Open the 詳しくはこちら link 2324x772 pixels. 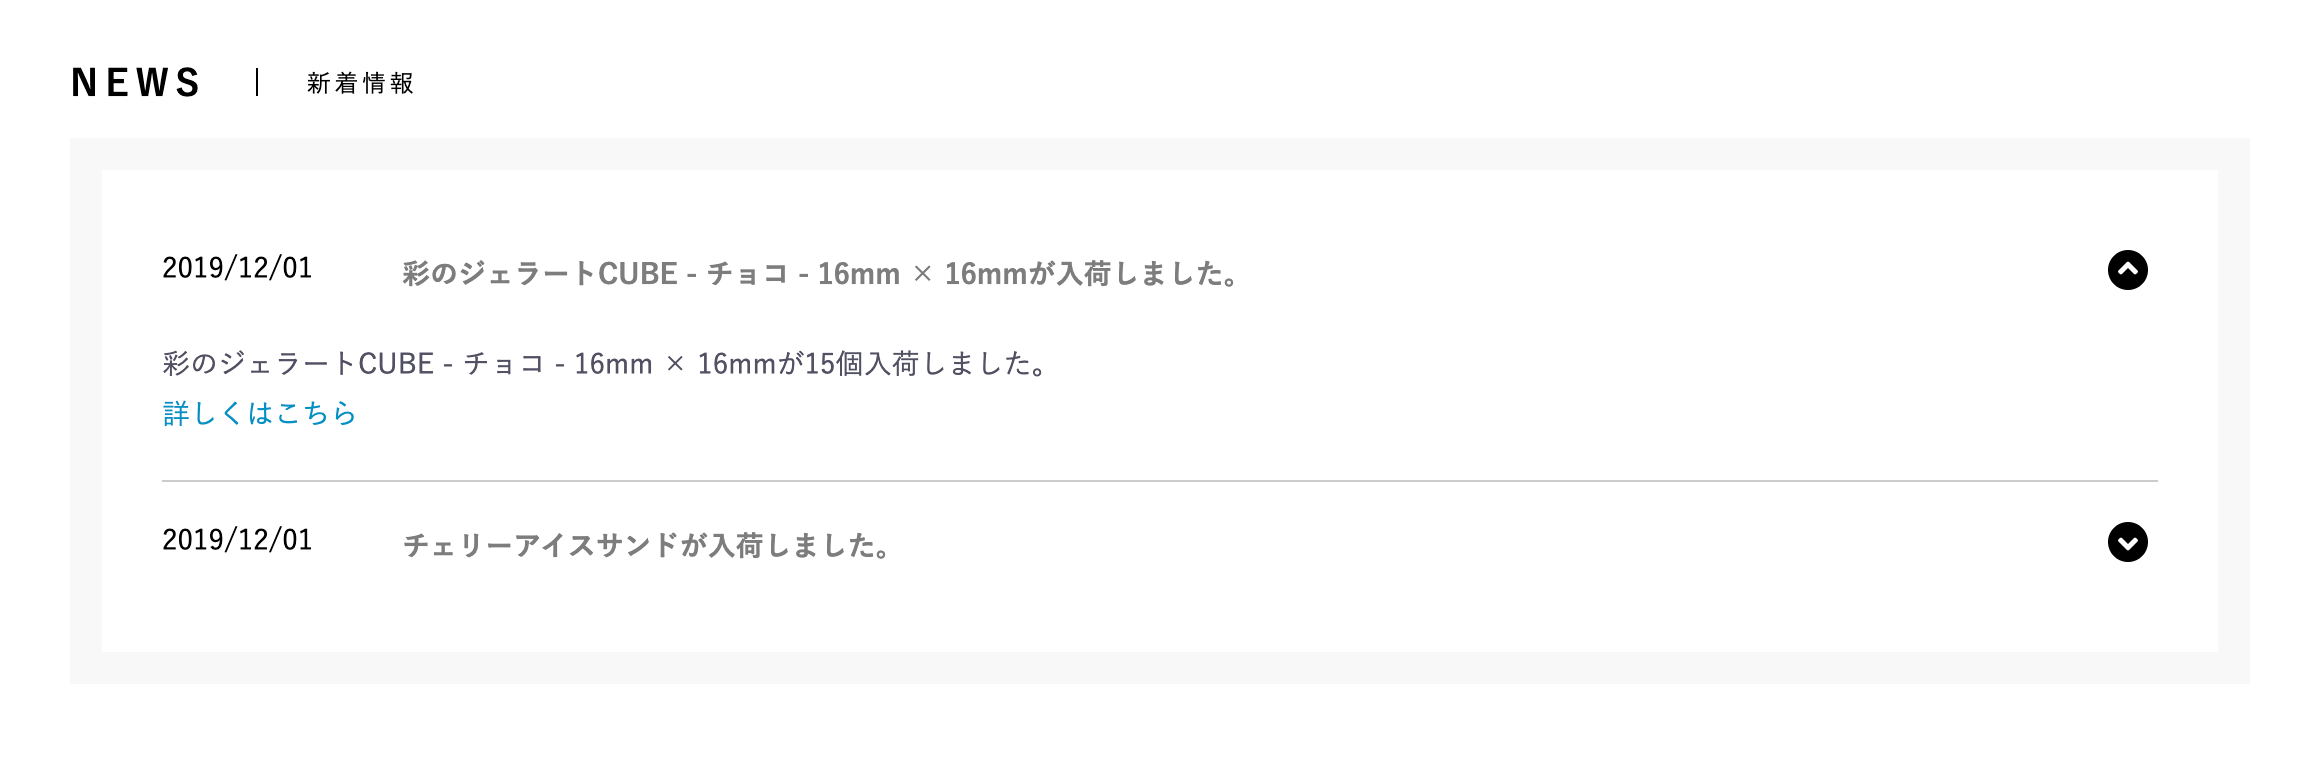pos(259,413)
